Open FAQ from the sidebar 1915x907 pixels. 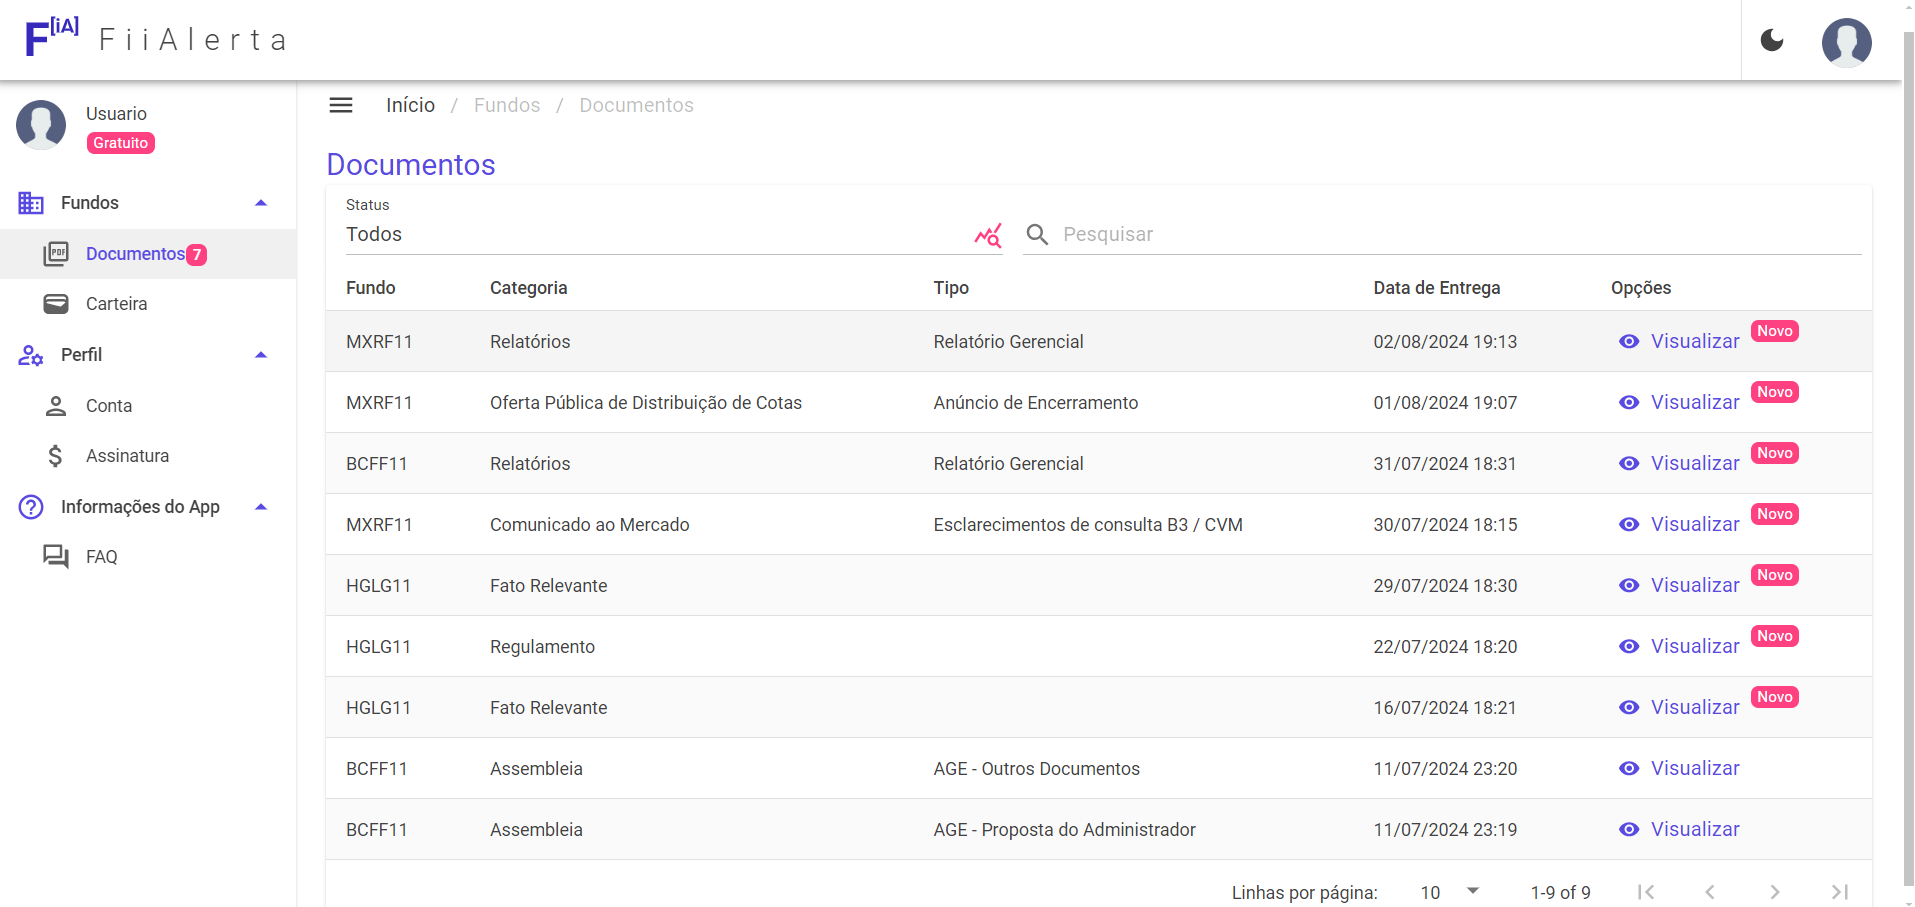tap(101, 557)
